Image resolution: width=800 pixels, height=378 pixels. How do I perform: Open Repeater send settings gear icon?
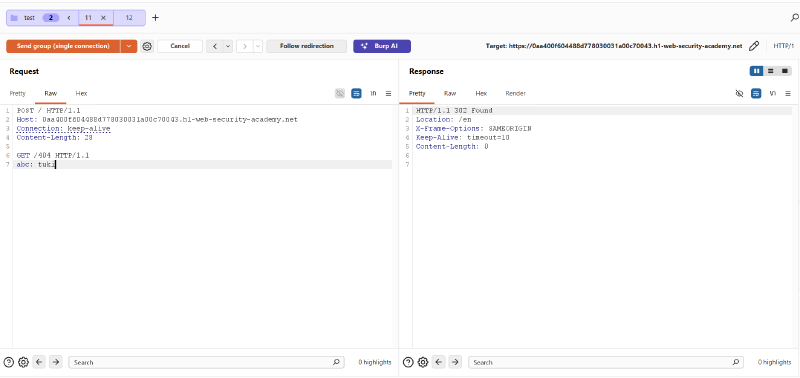coord(147,46)
